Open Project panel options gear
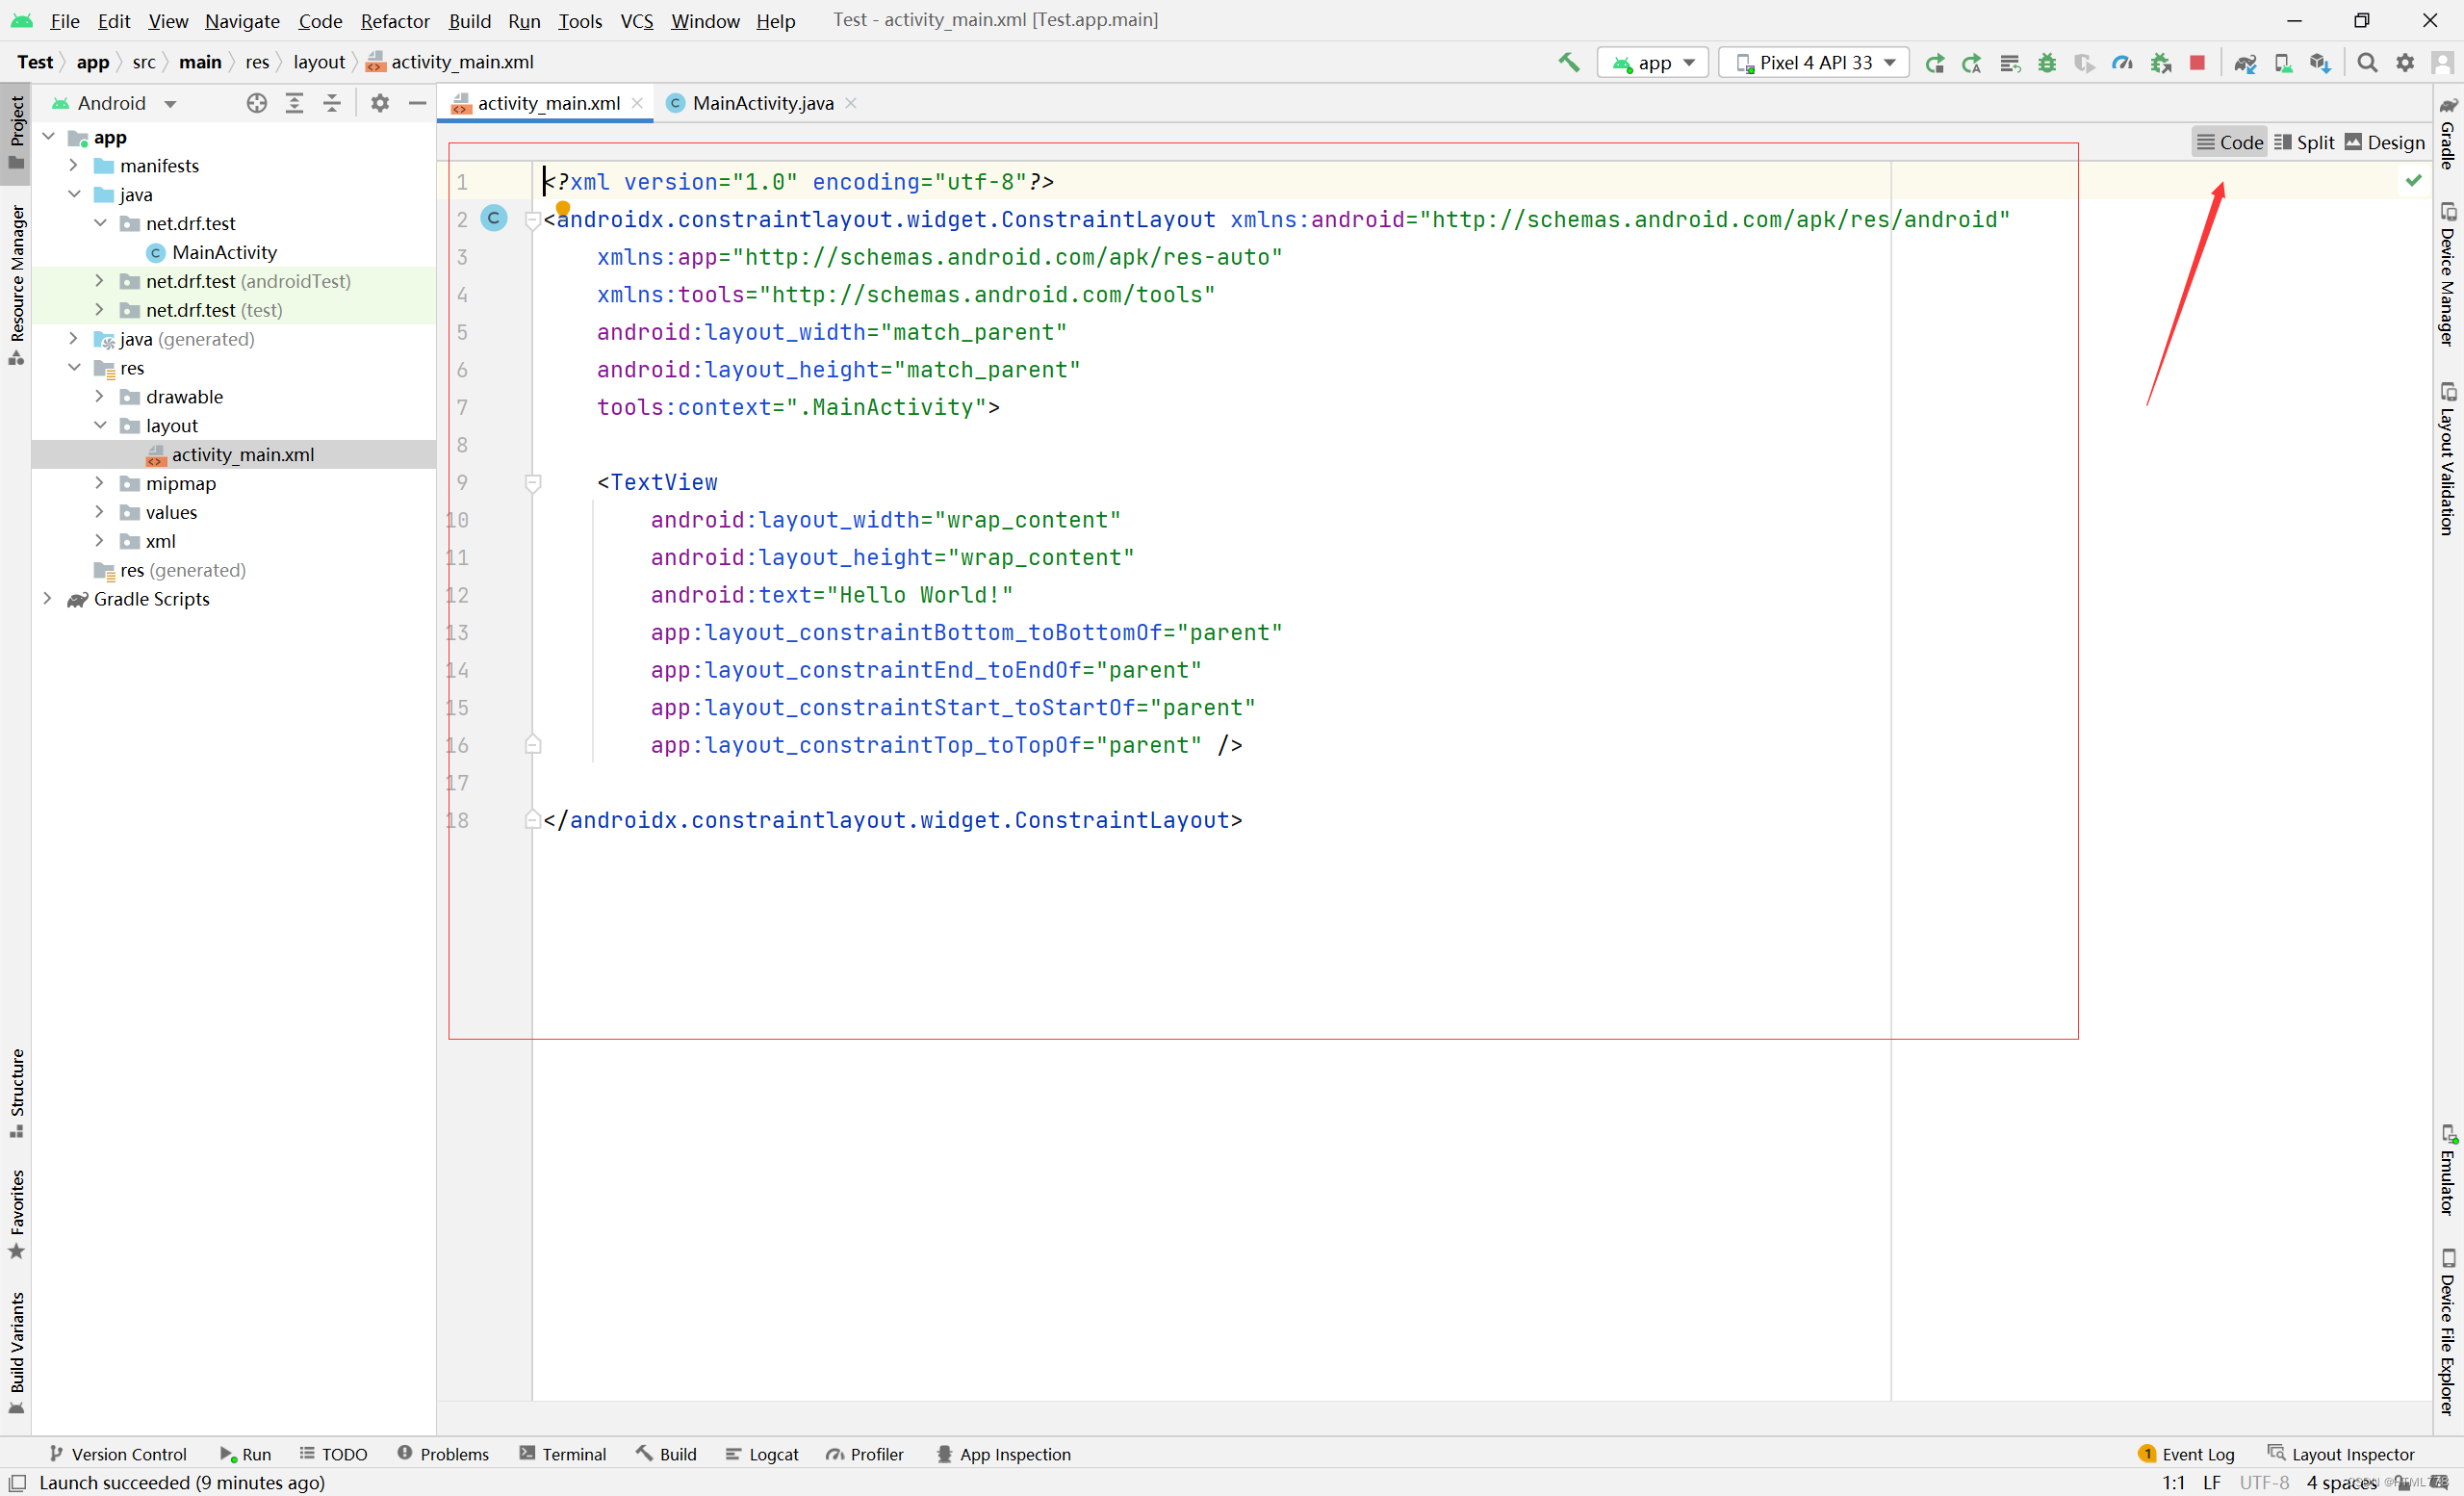 [380, 103]
